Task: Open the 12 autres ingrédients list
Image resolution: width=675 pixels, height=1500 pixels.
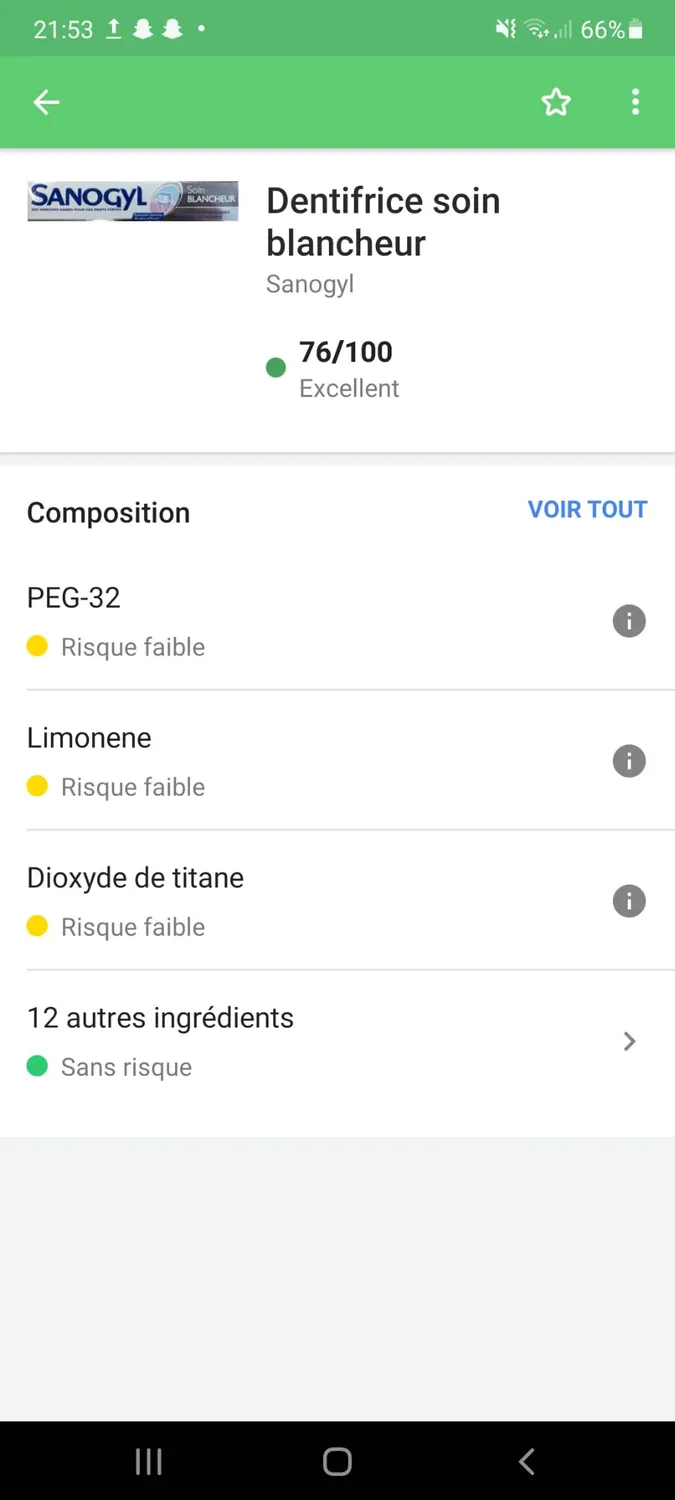Action: (x=337, y=1041)
